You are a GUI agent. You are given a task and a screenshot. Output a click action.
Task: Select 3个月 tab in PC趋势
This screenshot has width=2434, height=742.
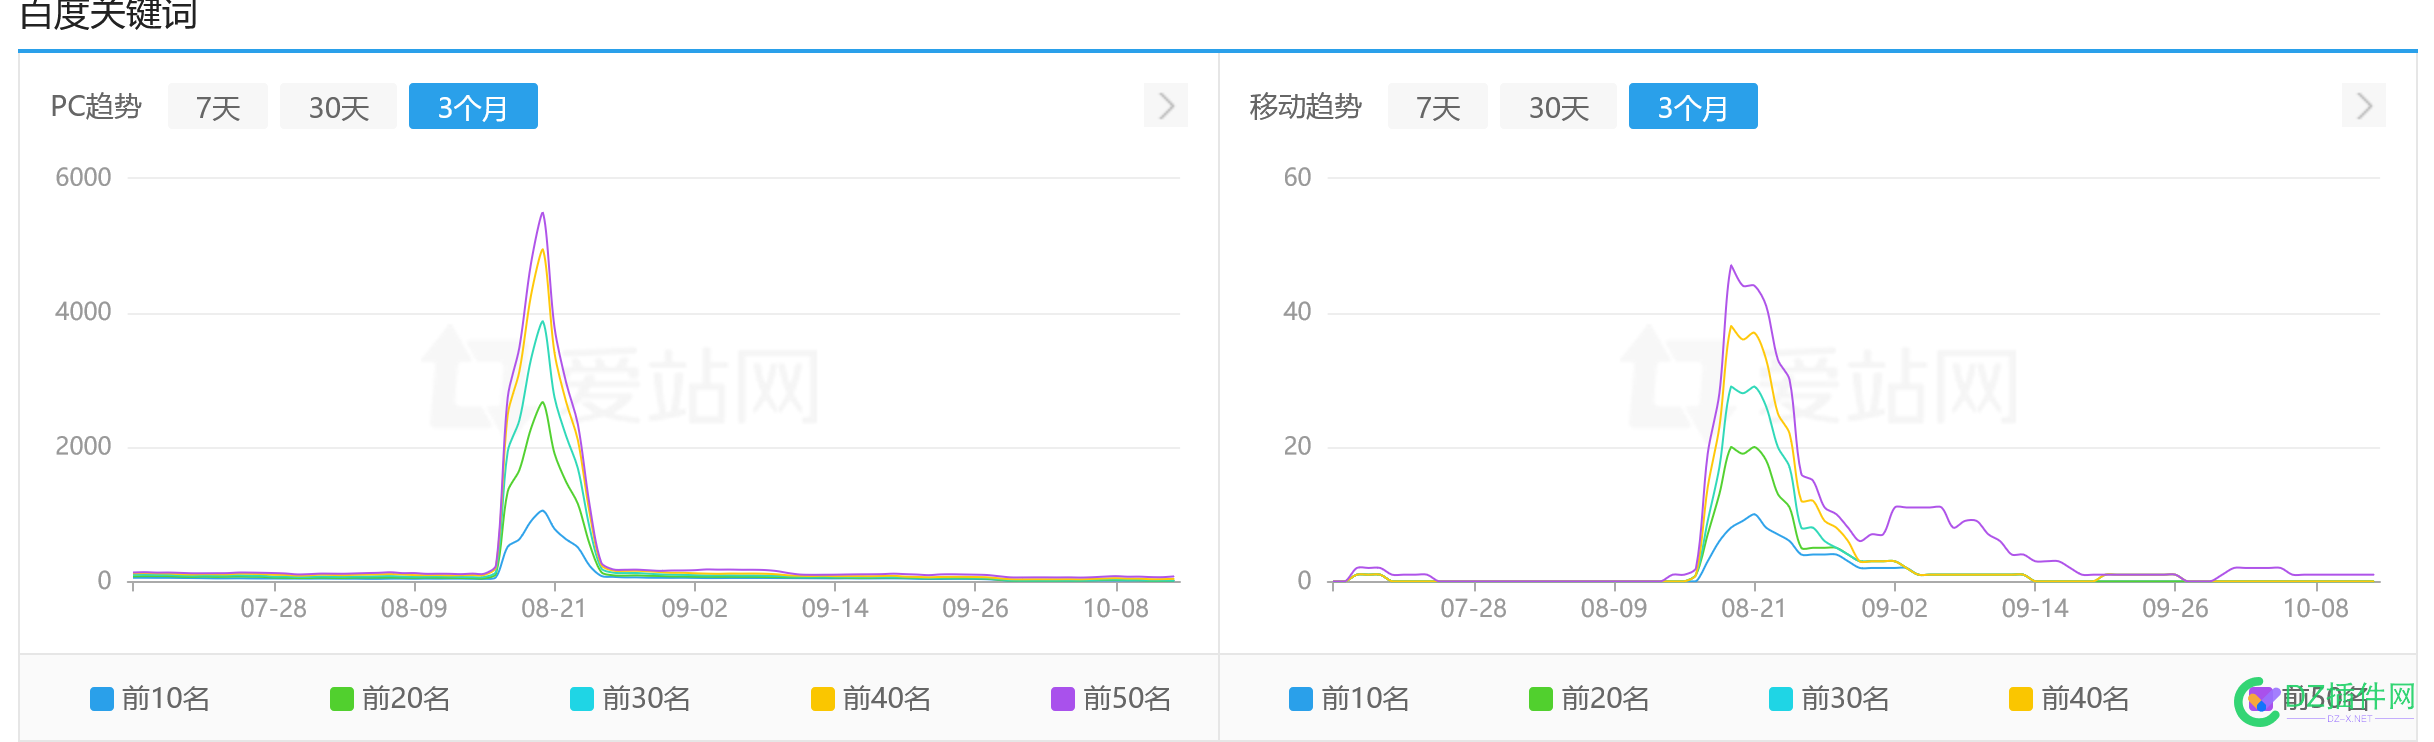473,107
